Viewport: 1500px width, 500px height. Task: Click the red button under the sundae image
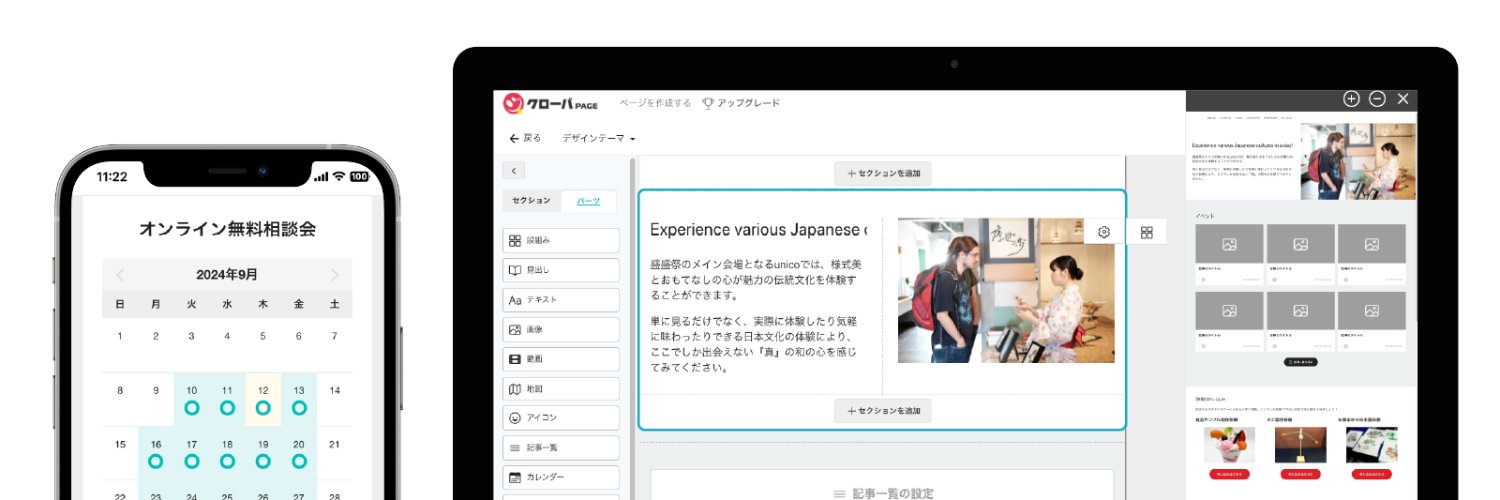click(x=1229, y=474)
